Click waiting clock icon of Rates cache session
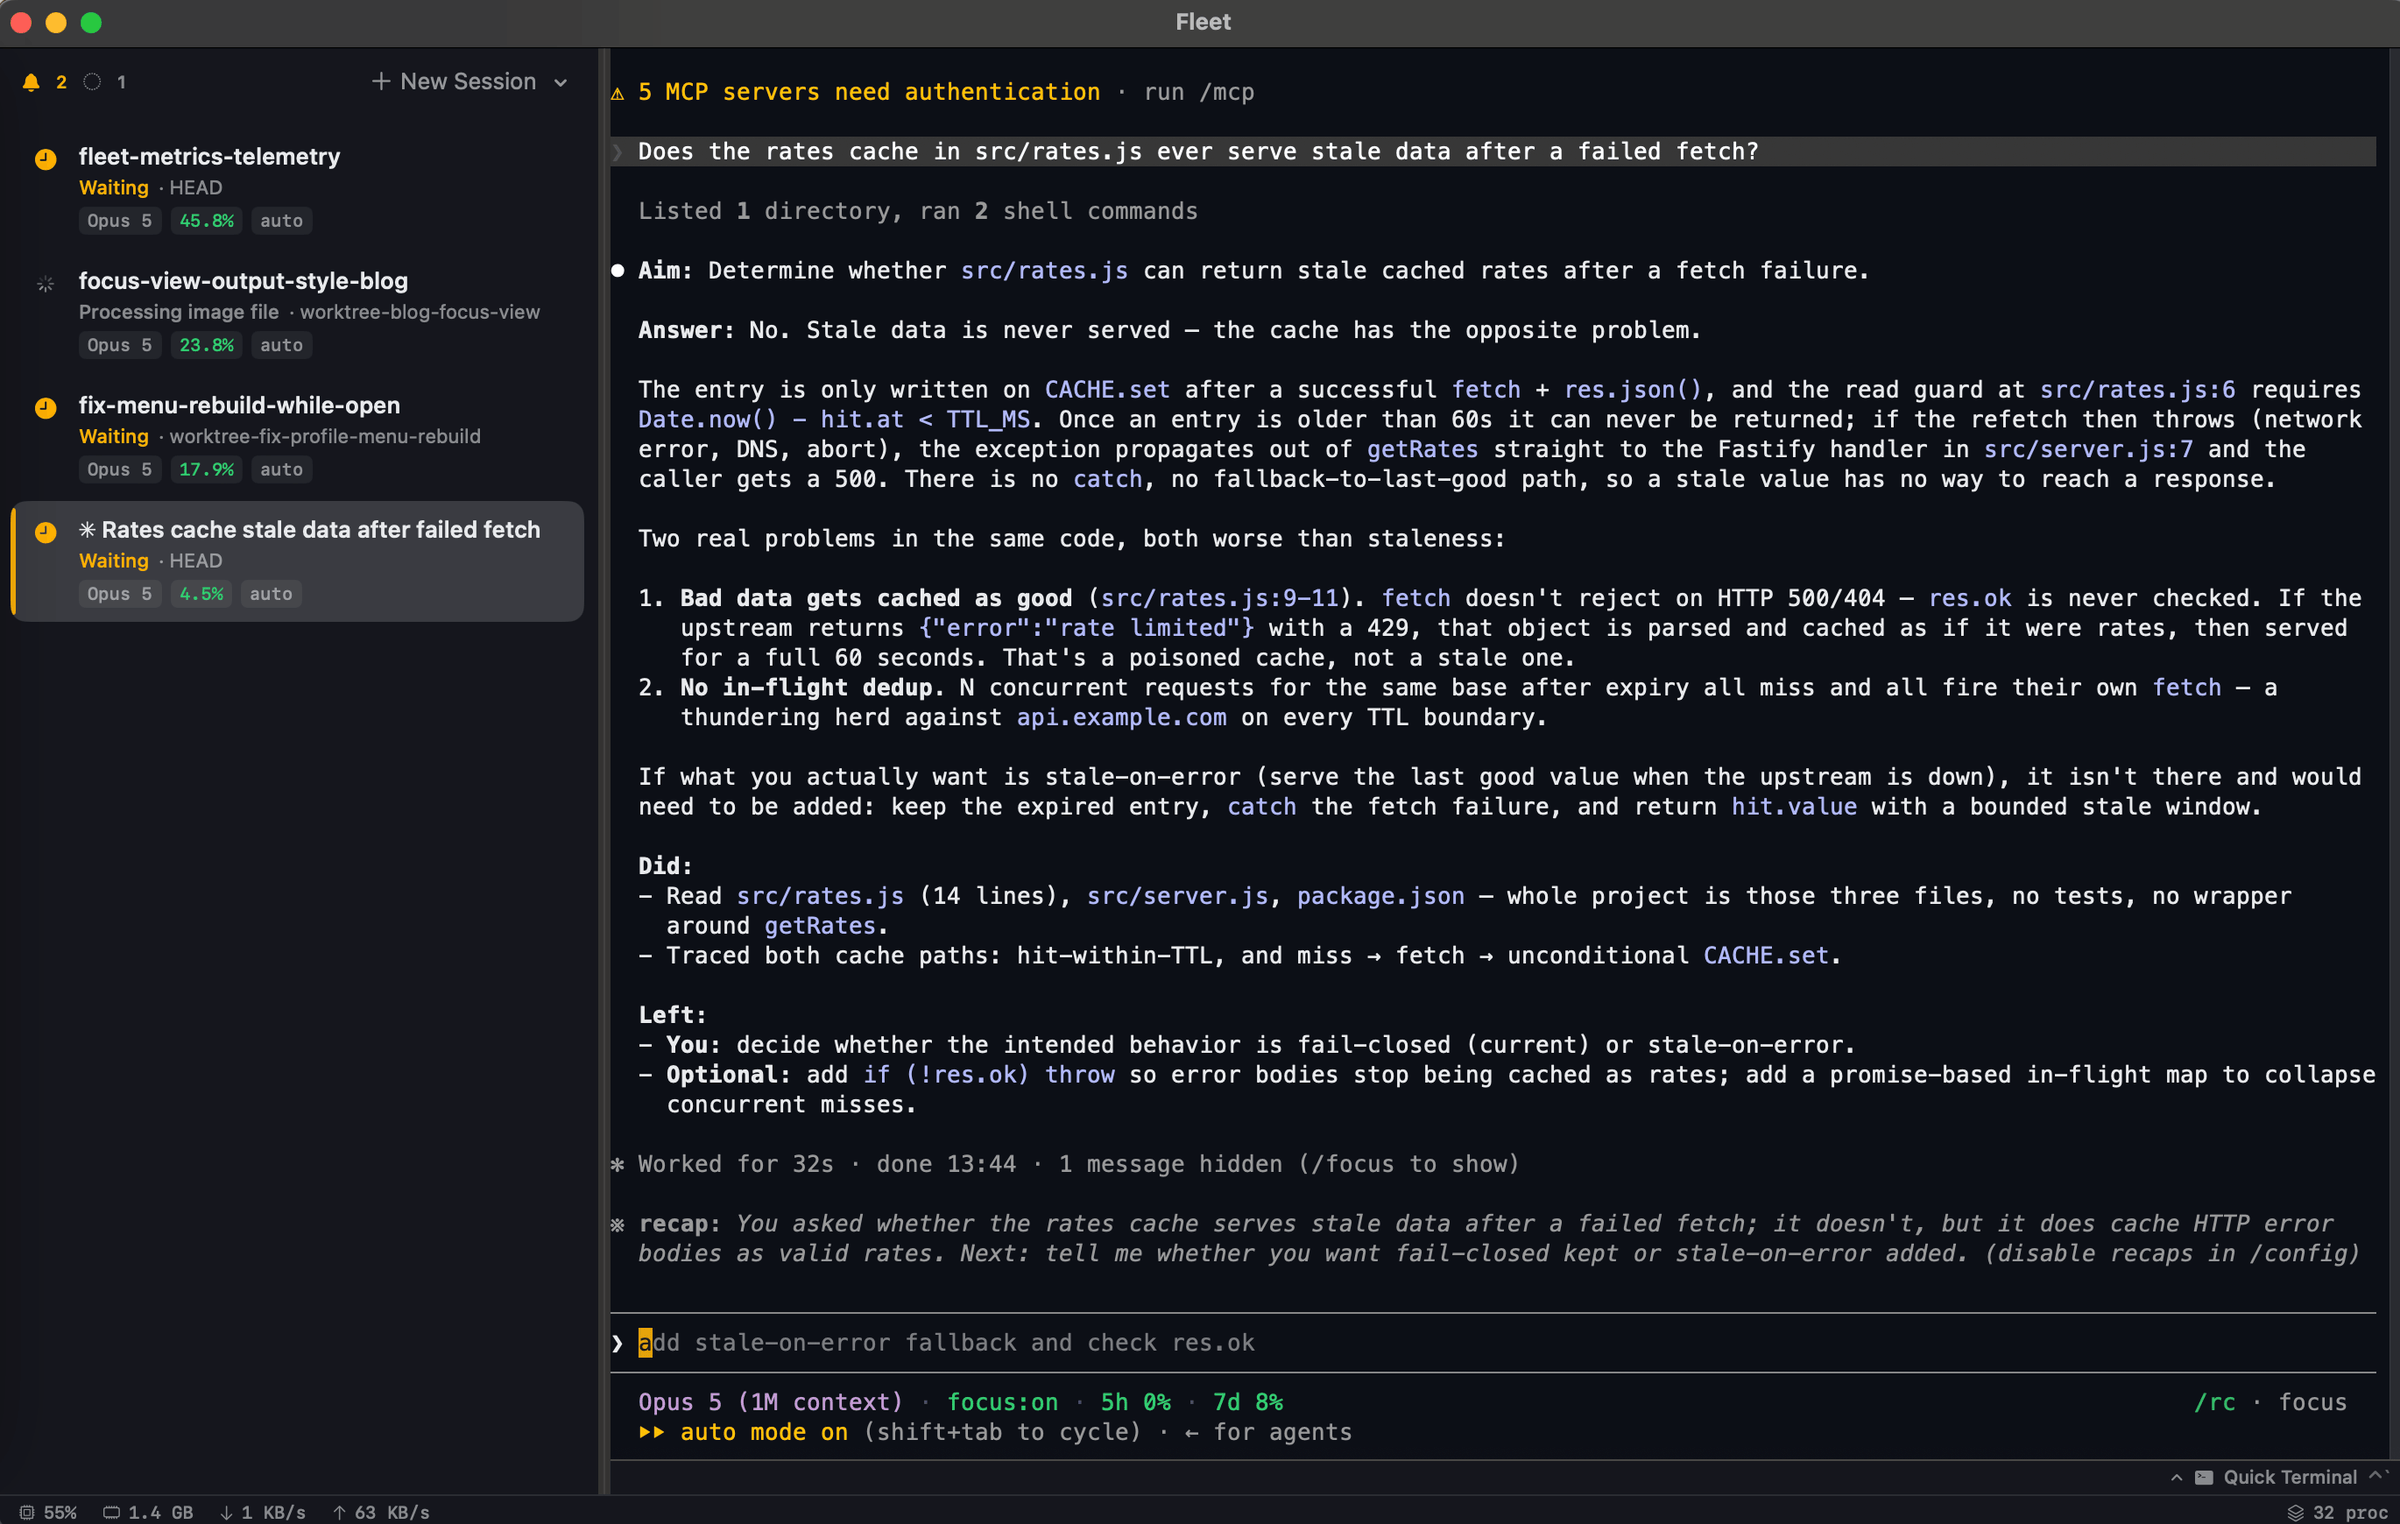Screen dimensions: 2400x1524 coord(45,532)
